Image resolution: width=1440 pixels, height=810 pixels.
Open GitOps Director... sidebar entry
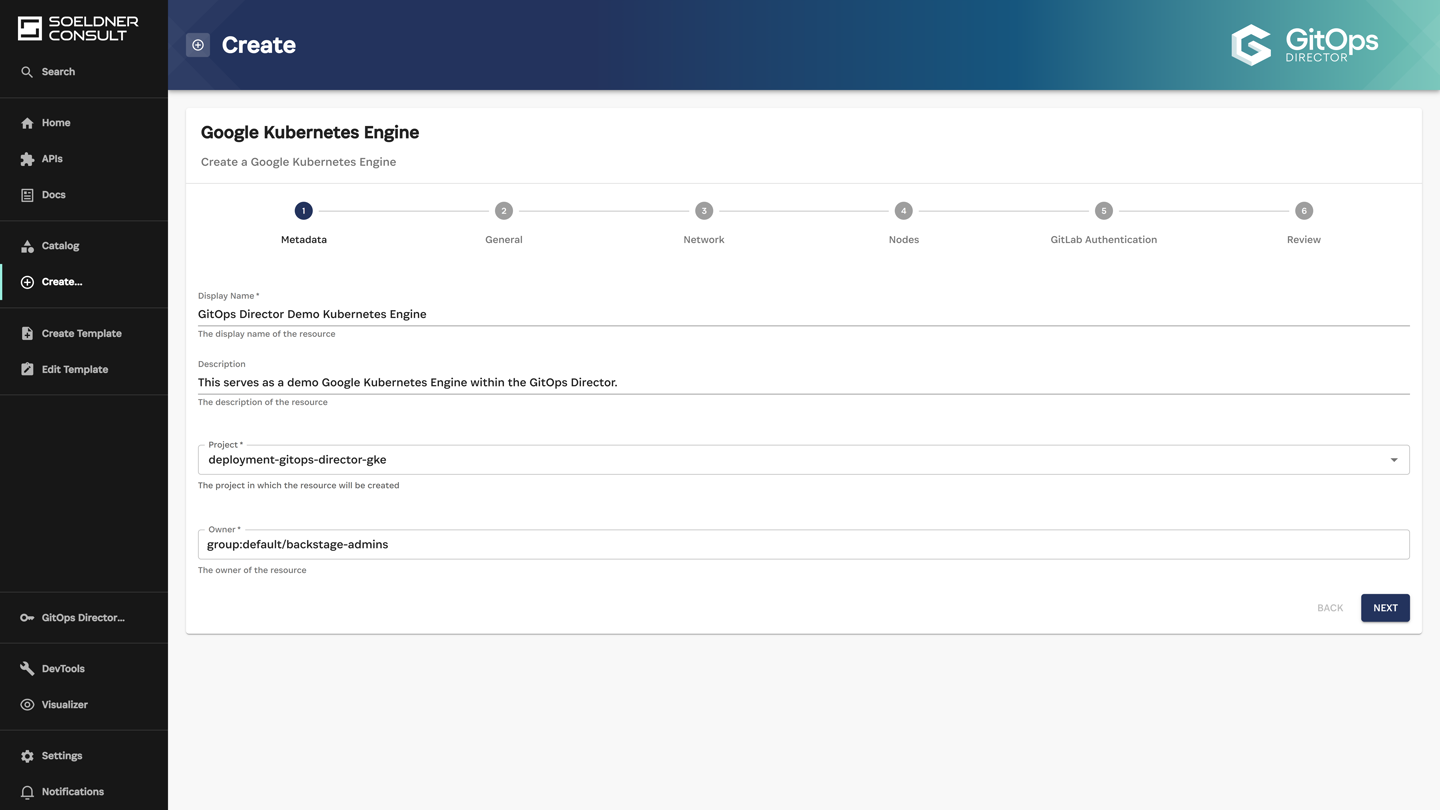click(84, 618)
